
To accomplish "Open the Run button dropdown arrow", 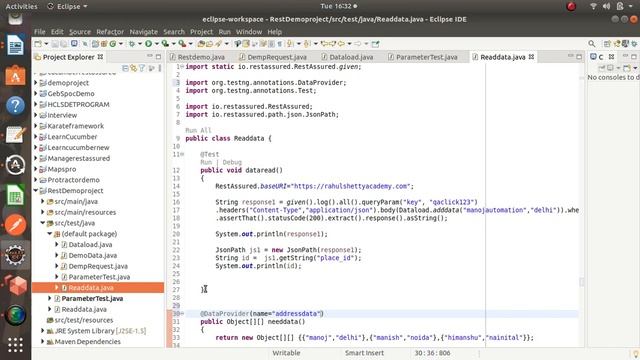I will (x=156, y=44).
